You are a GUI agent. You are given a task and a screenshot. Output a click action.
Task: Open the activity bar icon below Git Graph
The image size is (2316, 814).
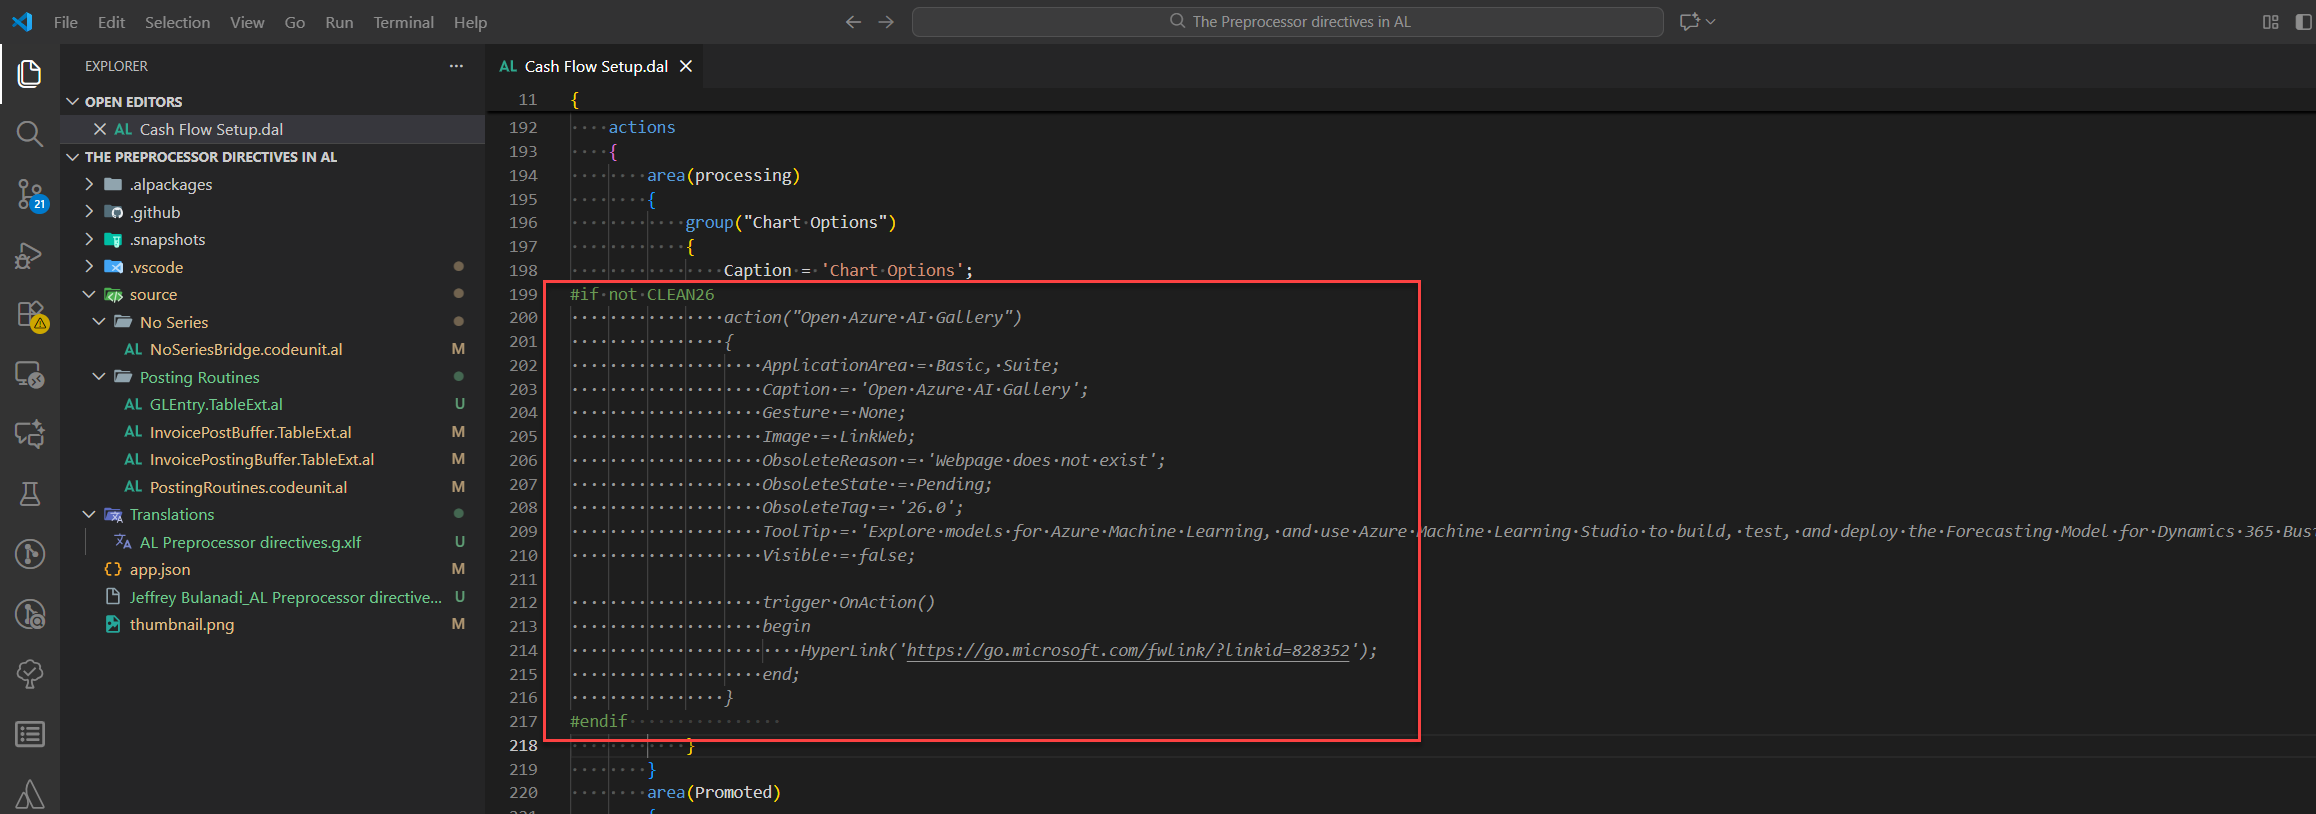pyautogui.click(x=30, y=614)
